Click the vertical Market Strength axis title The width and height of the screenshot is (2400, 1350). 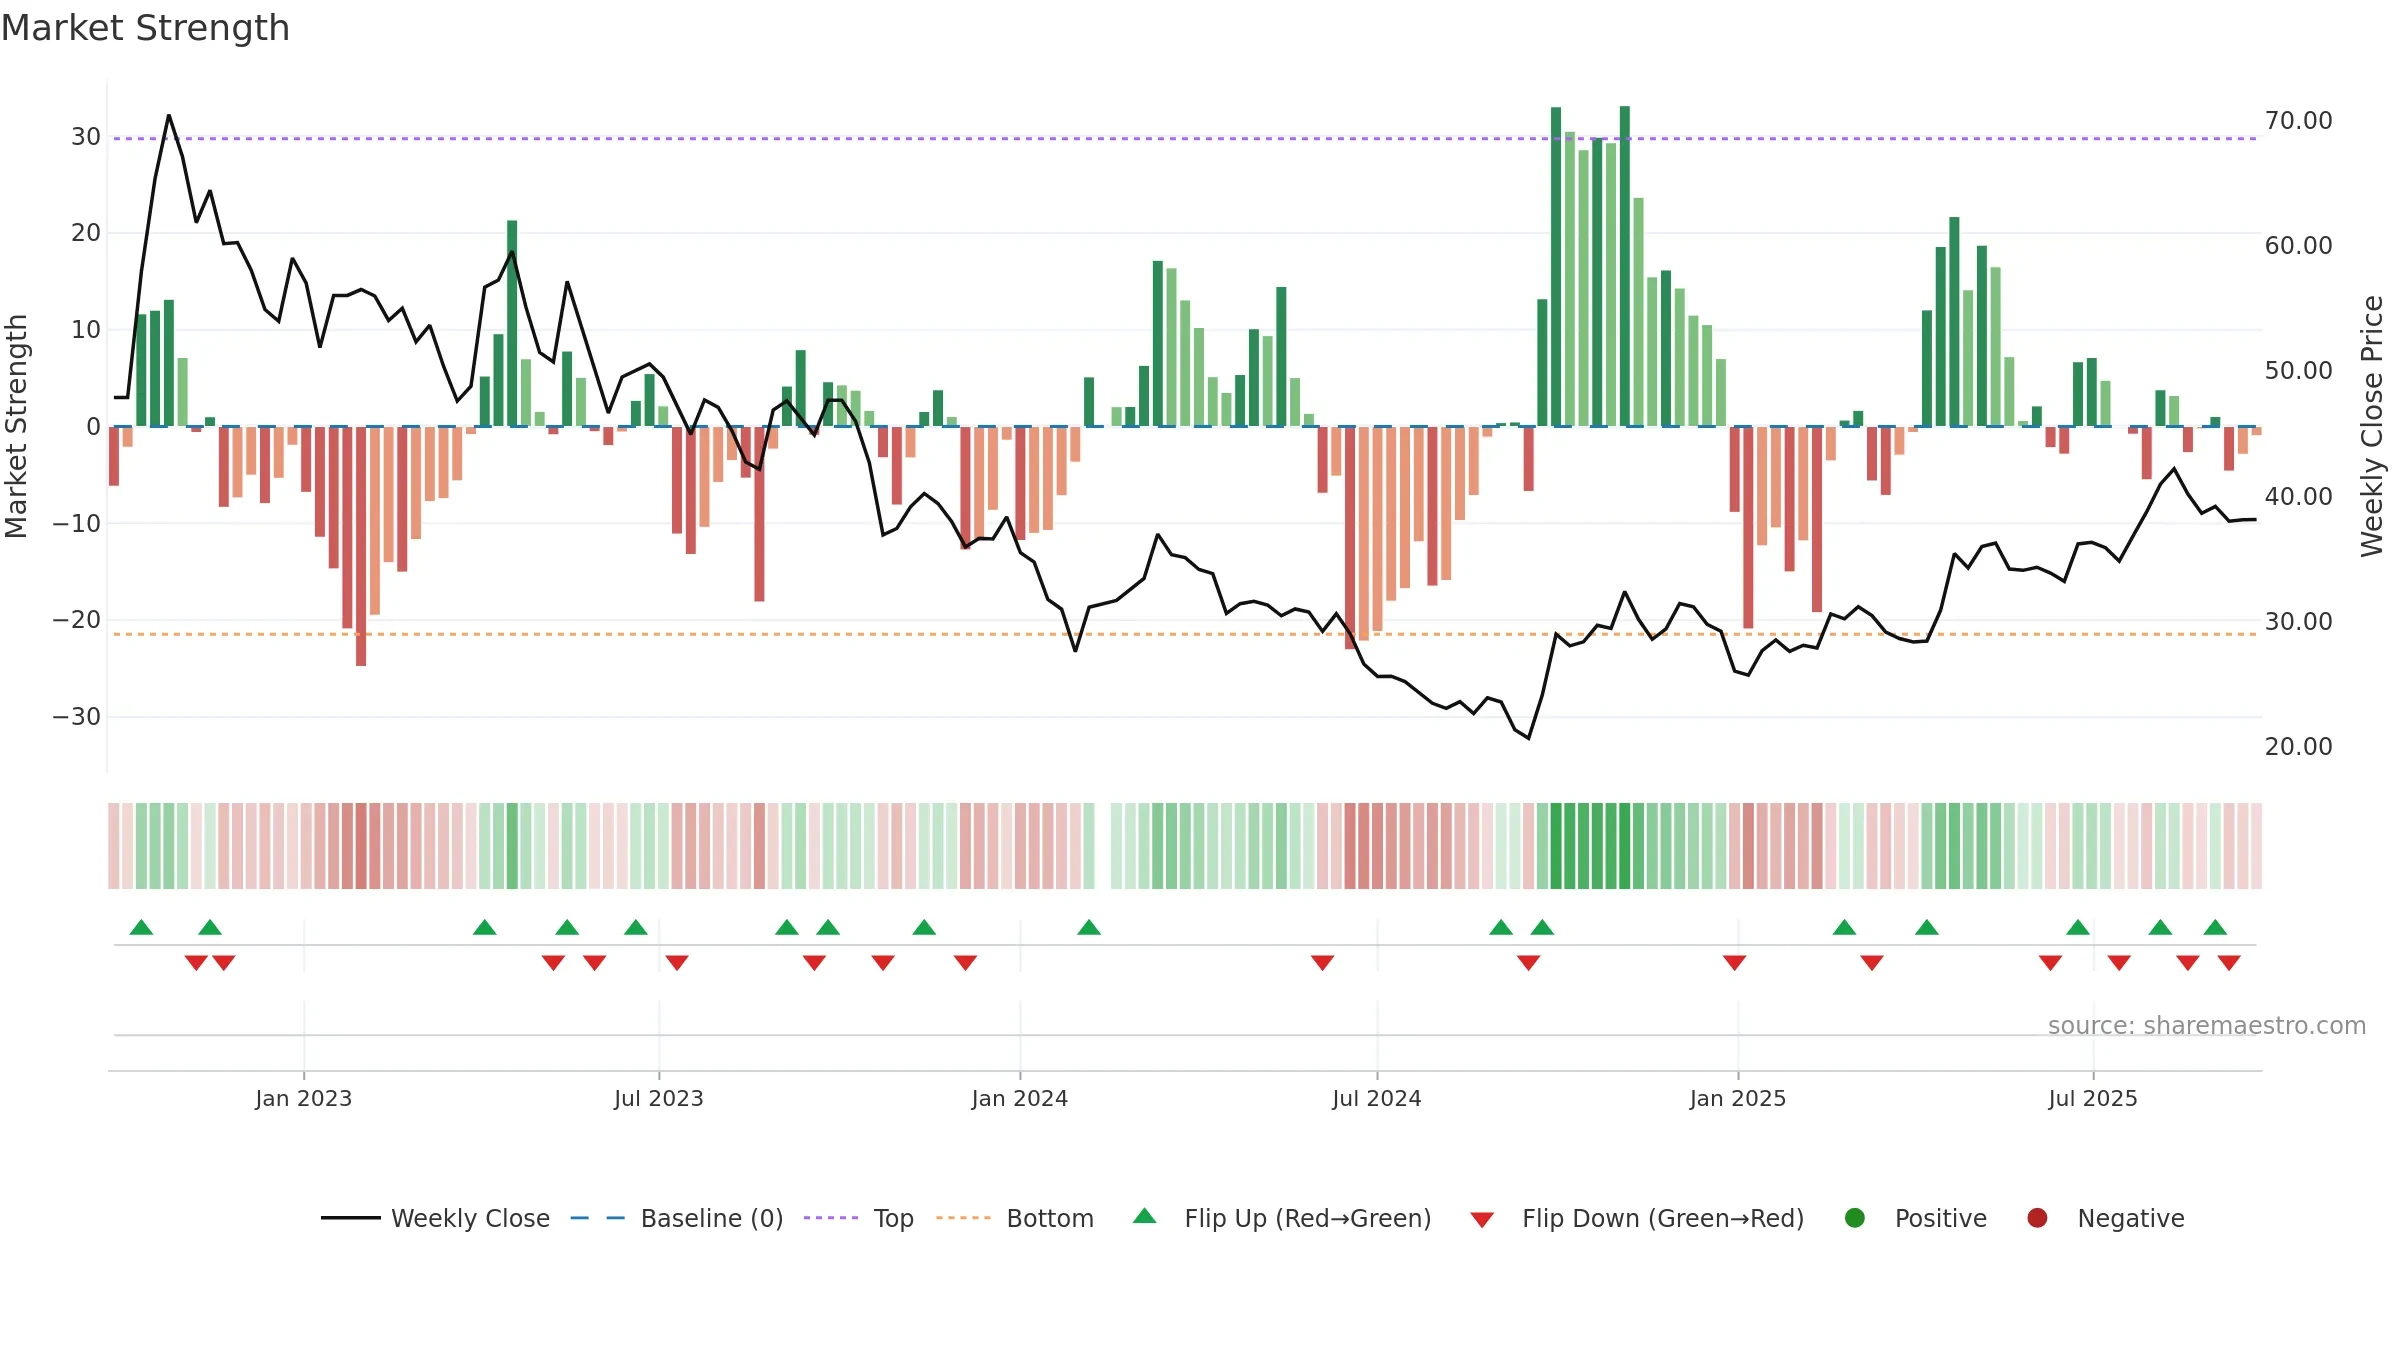click(16, 426)
